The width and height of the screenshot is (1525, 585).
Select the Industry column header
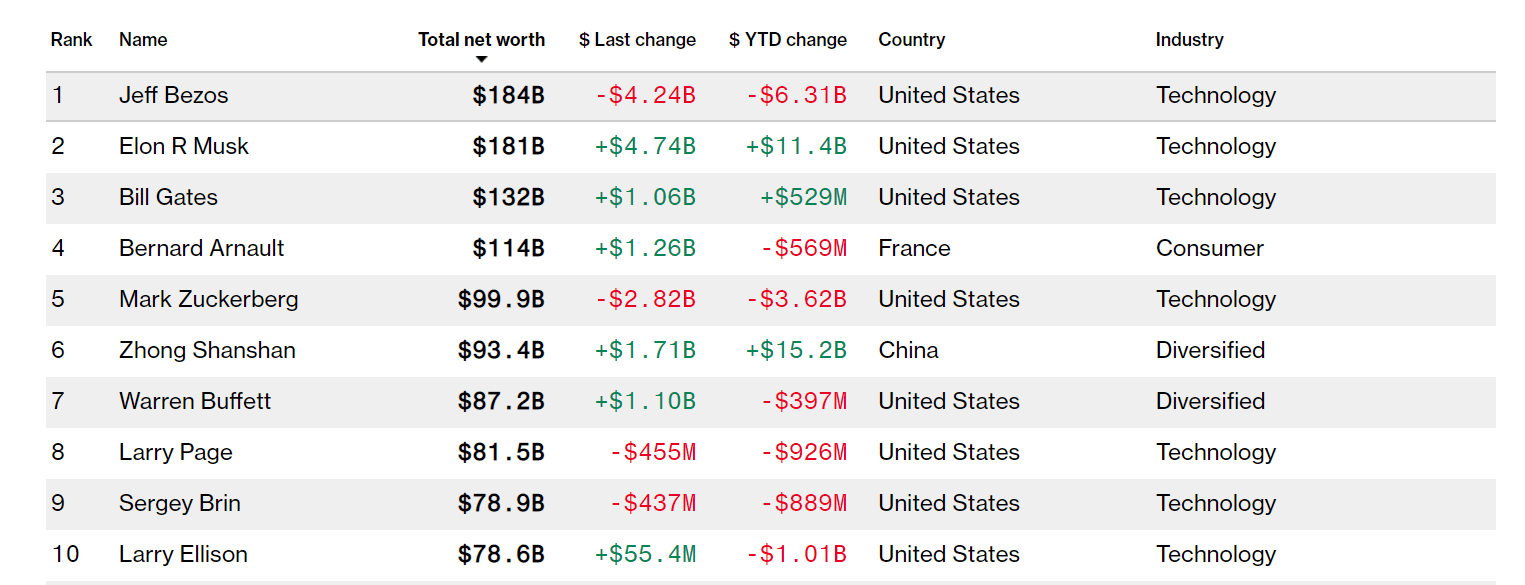click(1189, 40)
